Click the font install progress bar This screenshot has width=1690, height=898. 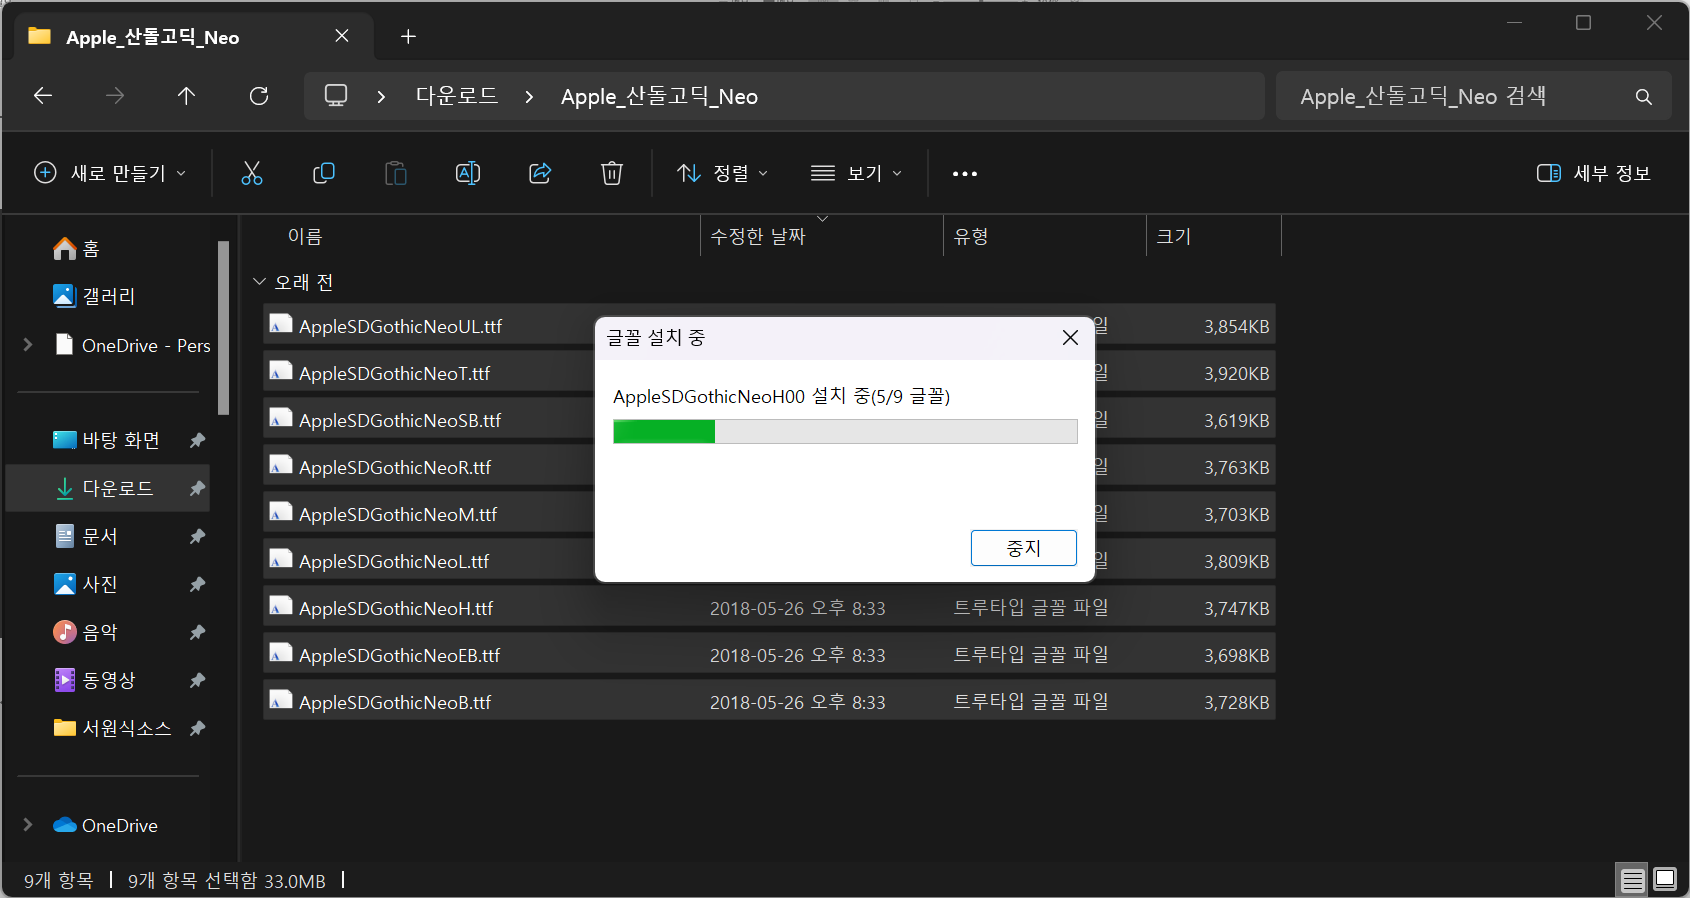coord(845,431)
